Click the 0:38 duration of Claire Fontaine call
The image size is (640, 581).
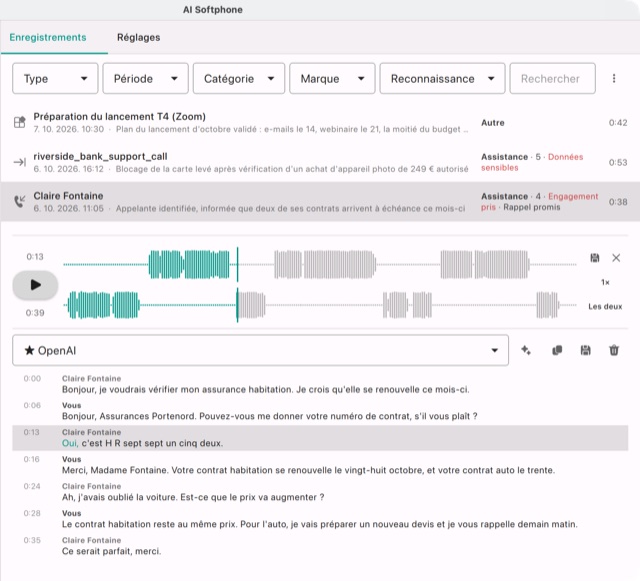pyautogui.click(x=618, y=202)
